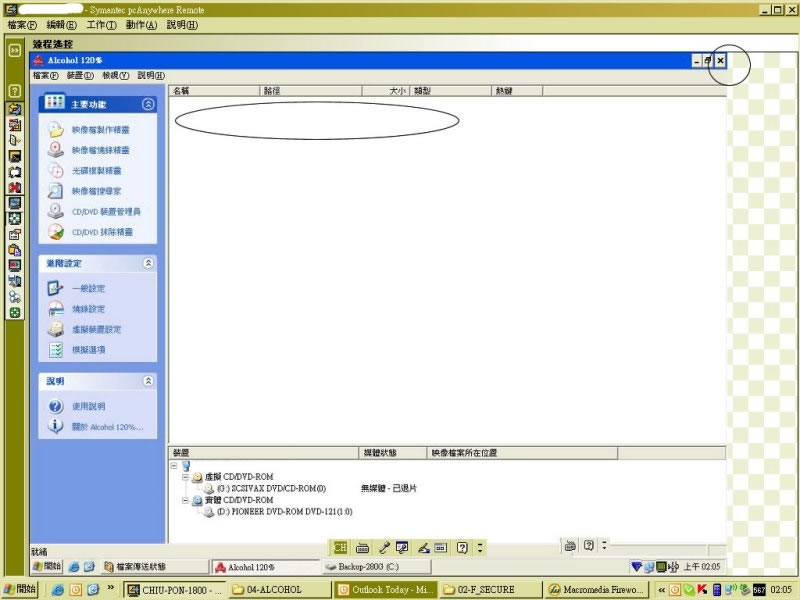800x600 pixels.
Task: Open the remote desktop 開始 Start button
Action: pyautogui.click(x=47, y=566)
